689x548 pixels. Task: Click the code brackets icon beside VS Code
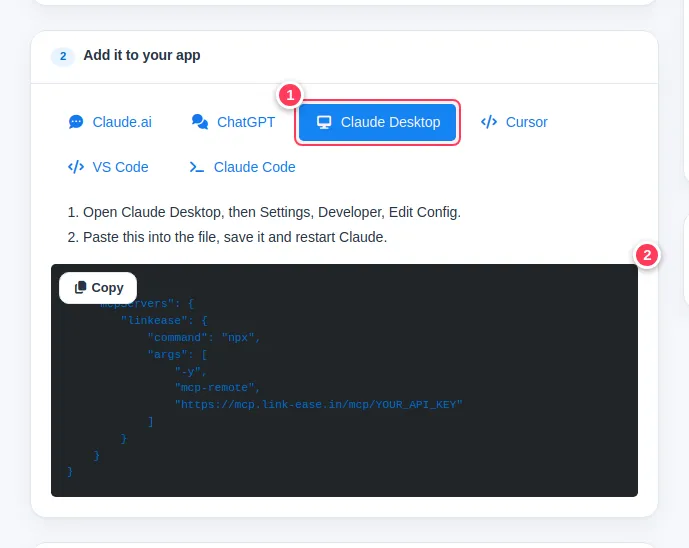pyautogui.click(x=76, y=167)
